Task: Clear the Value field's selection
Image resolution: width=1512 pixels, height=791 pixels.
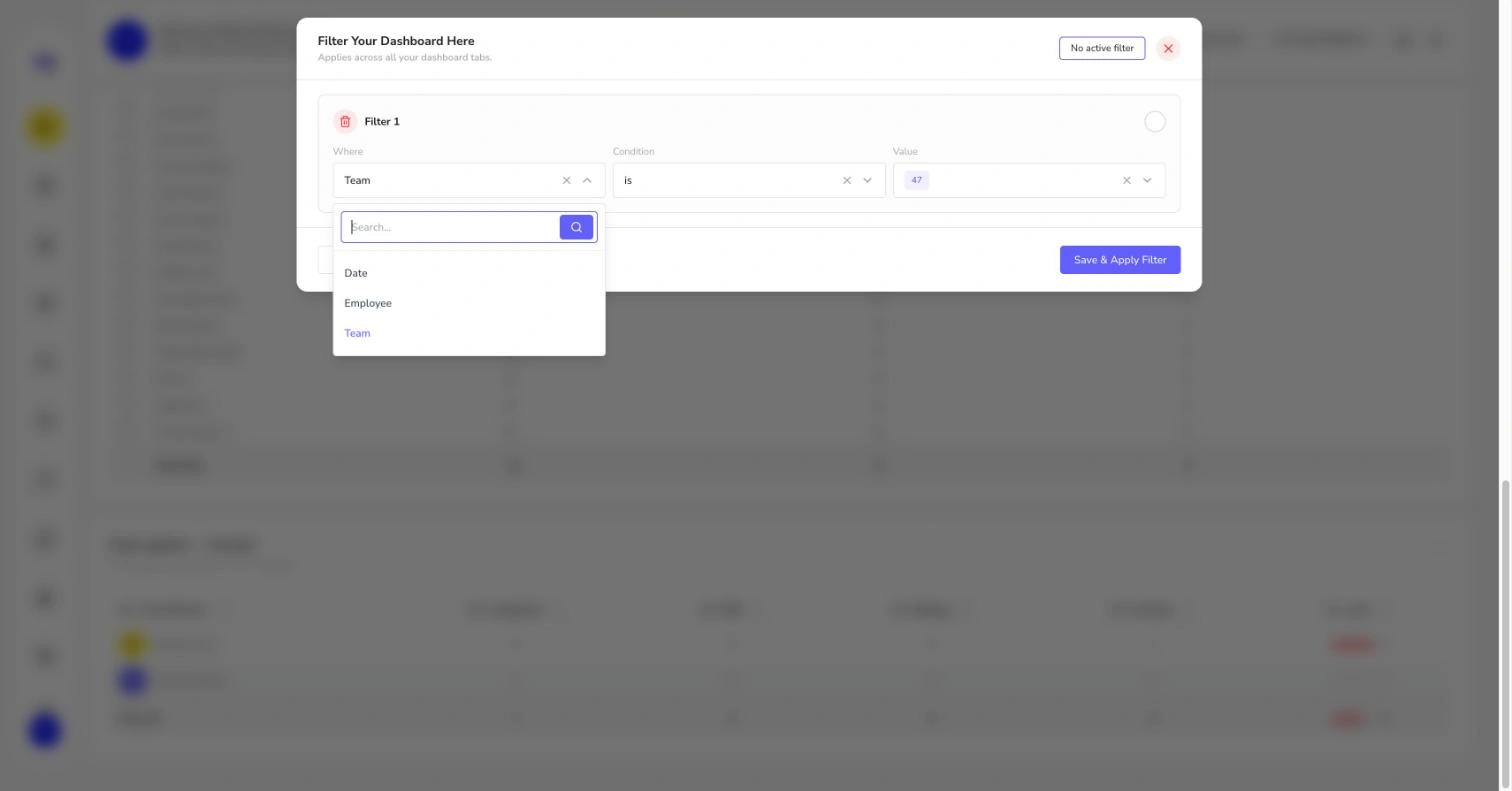Action: click(x=1127, y=181)
